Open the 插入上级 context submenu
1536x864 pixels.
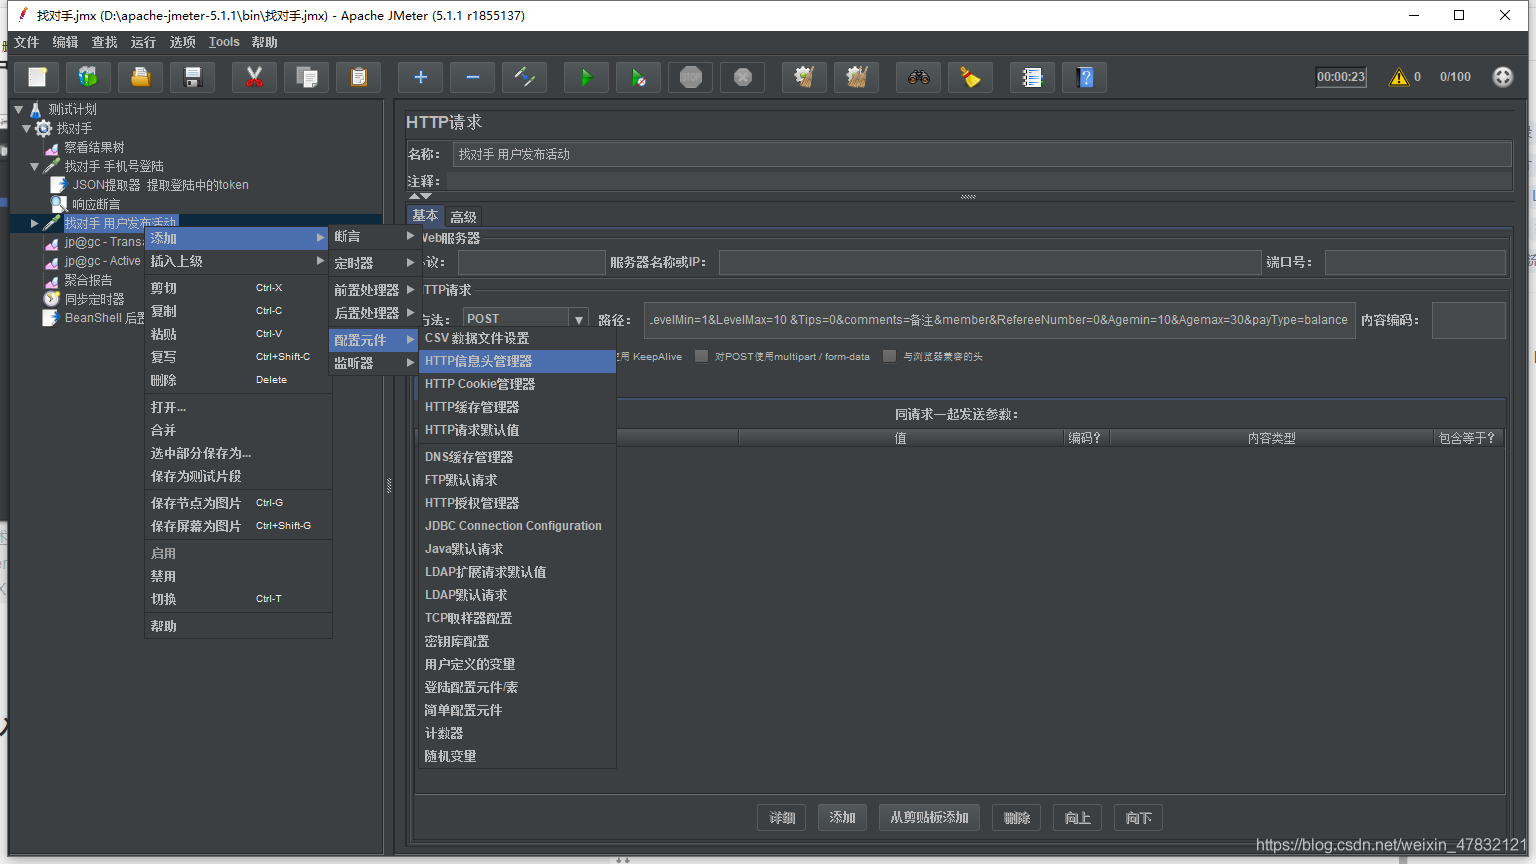tap(237, 261)
